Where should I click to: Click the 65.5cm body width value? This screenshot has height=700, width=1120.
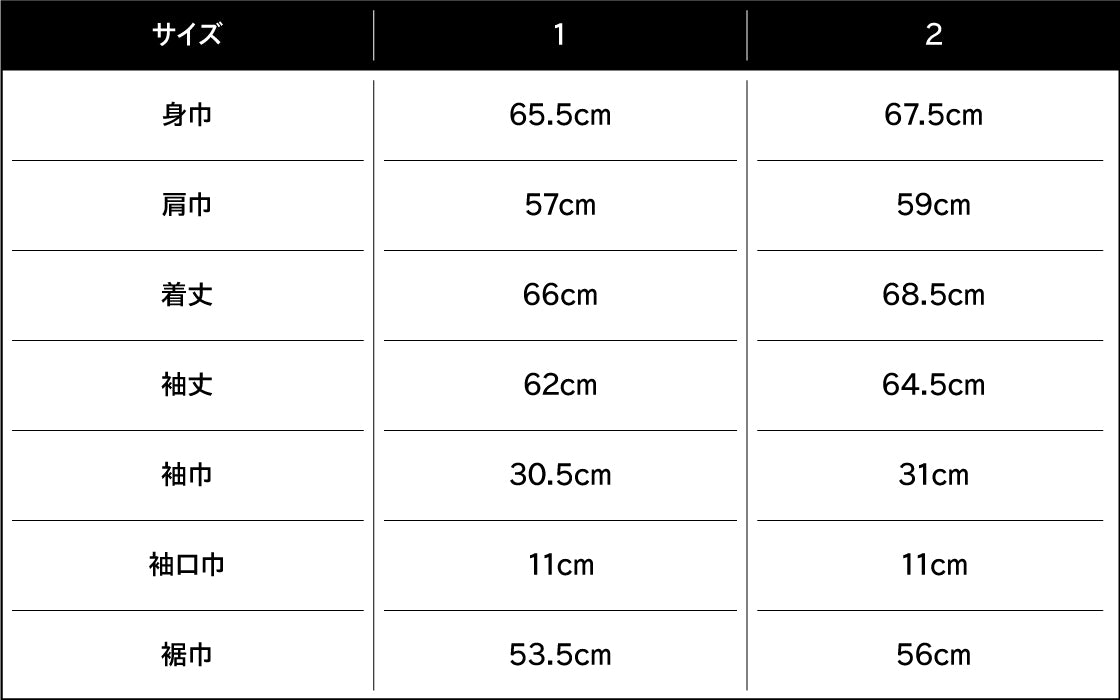coord(560,116)
